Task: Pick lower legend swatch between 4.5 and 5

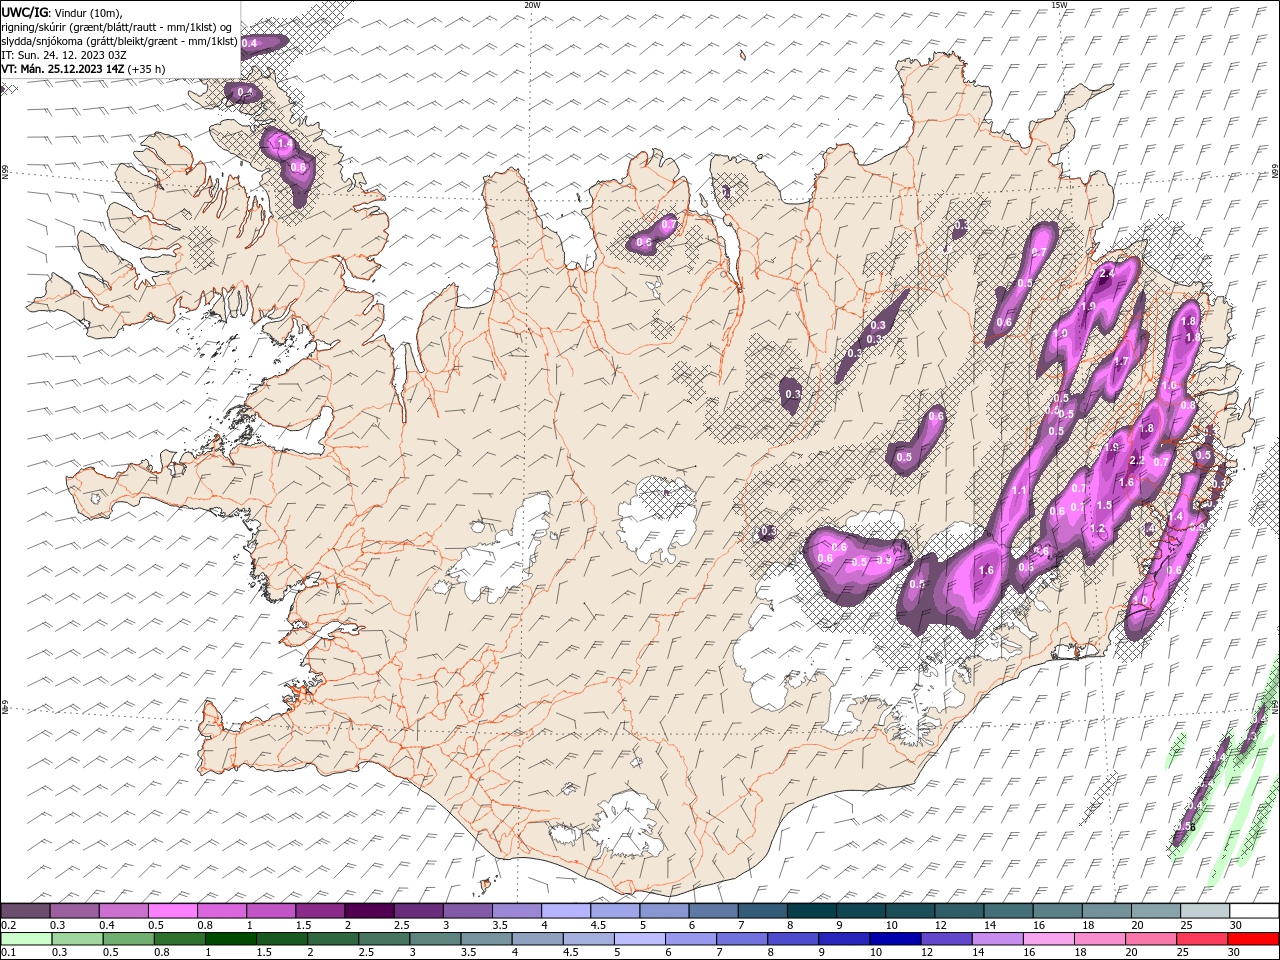Action: (x=588, y=939)
